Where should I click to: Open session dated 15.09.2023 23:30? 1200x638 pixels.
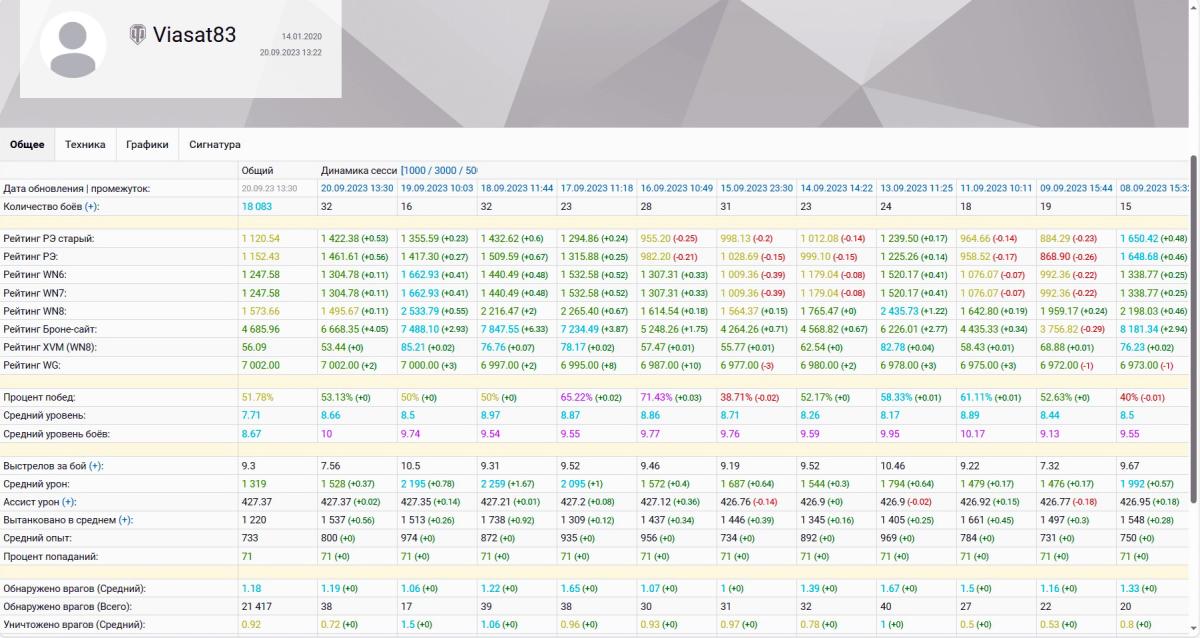757,188
